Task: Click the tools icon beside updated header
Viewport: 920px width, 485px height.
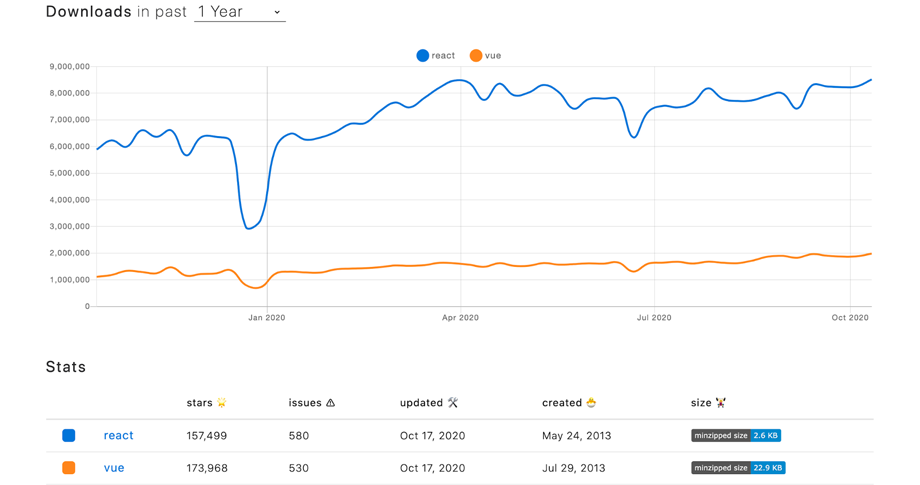Action: [453, 403]
